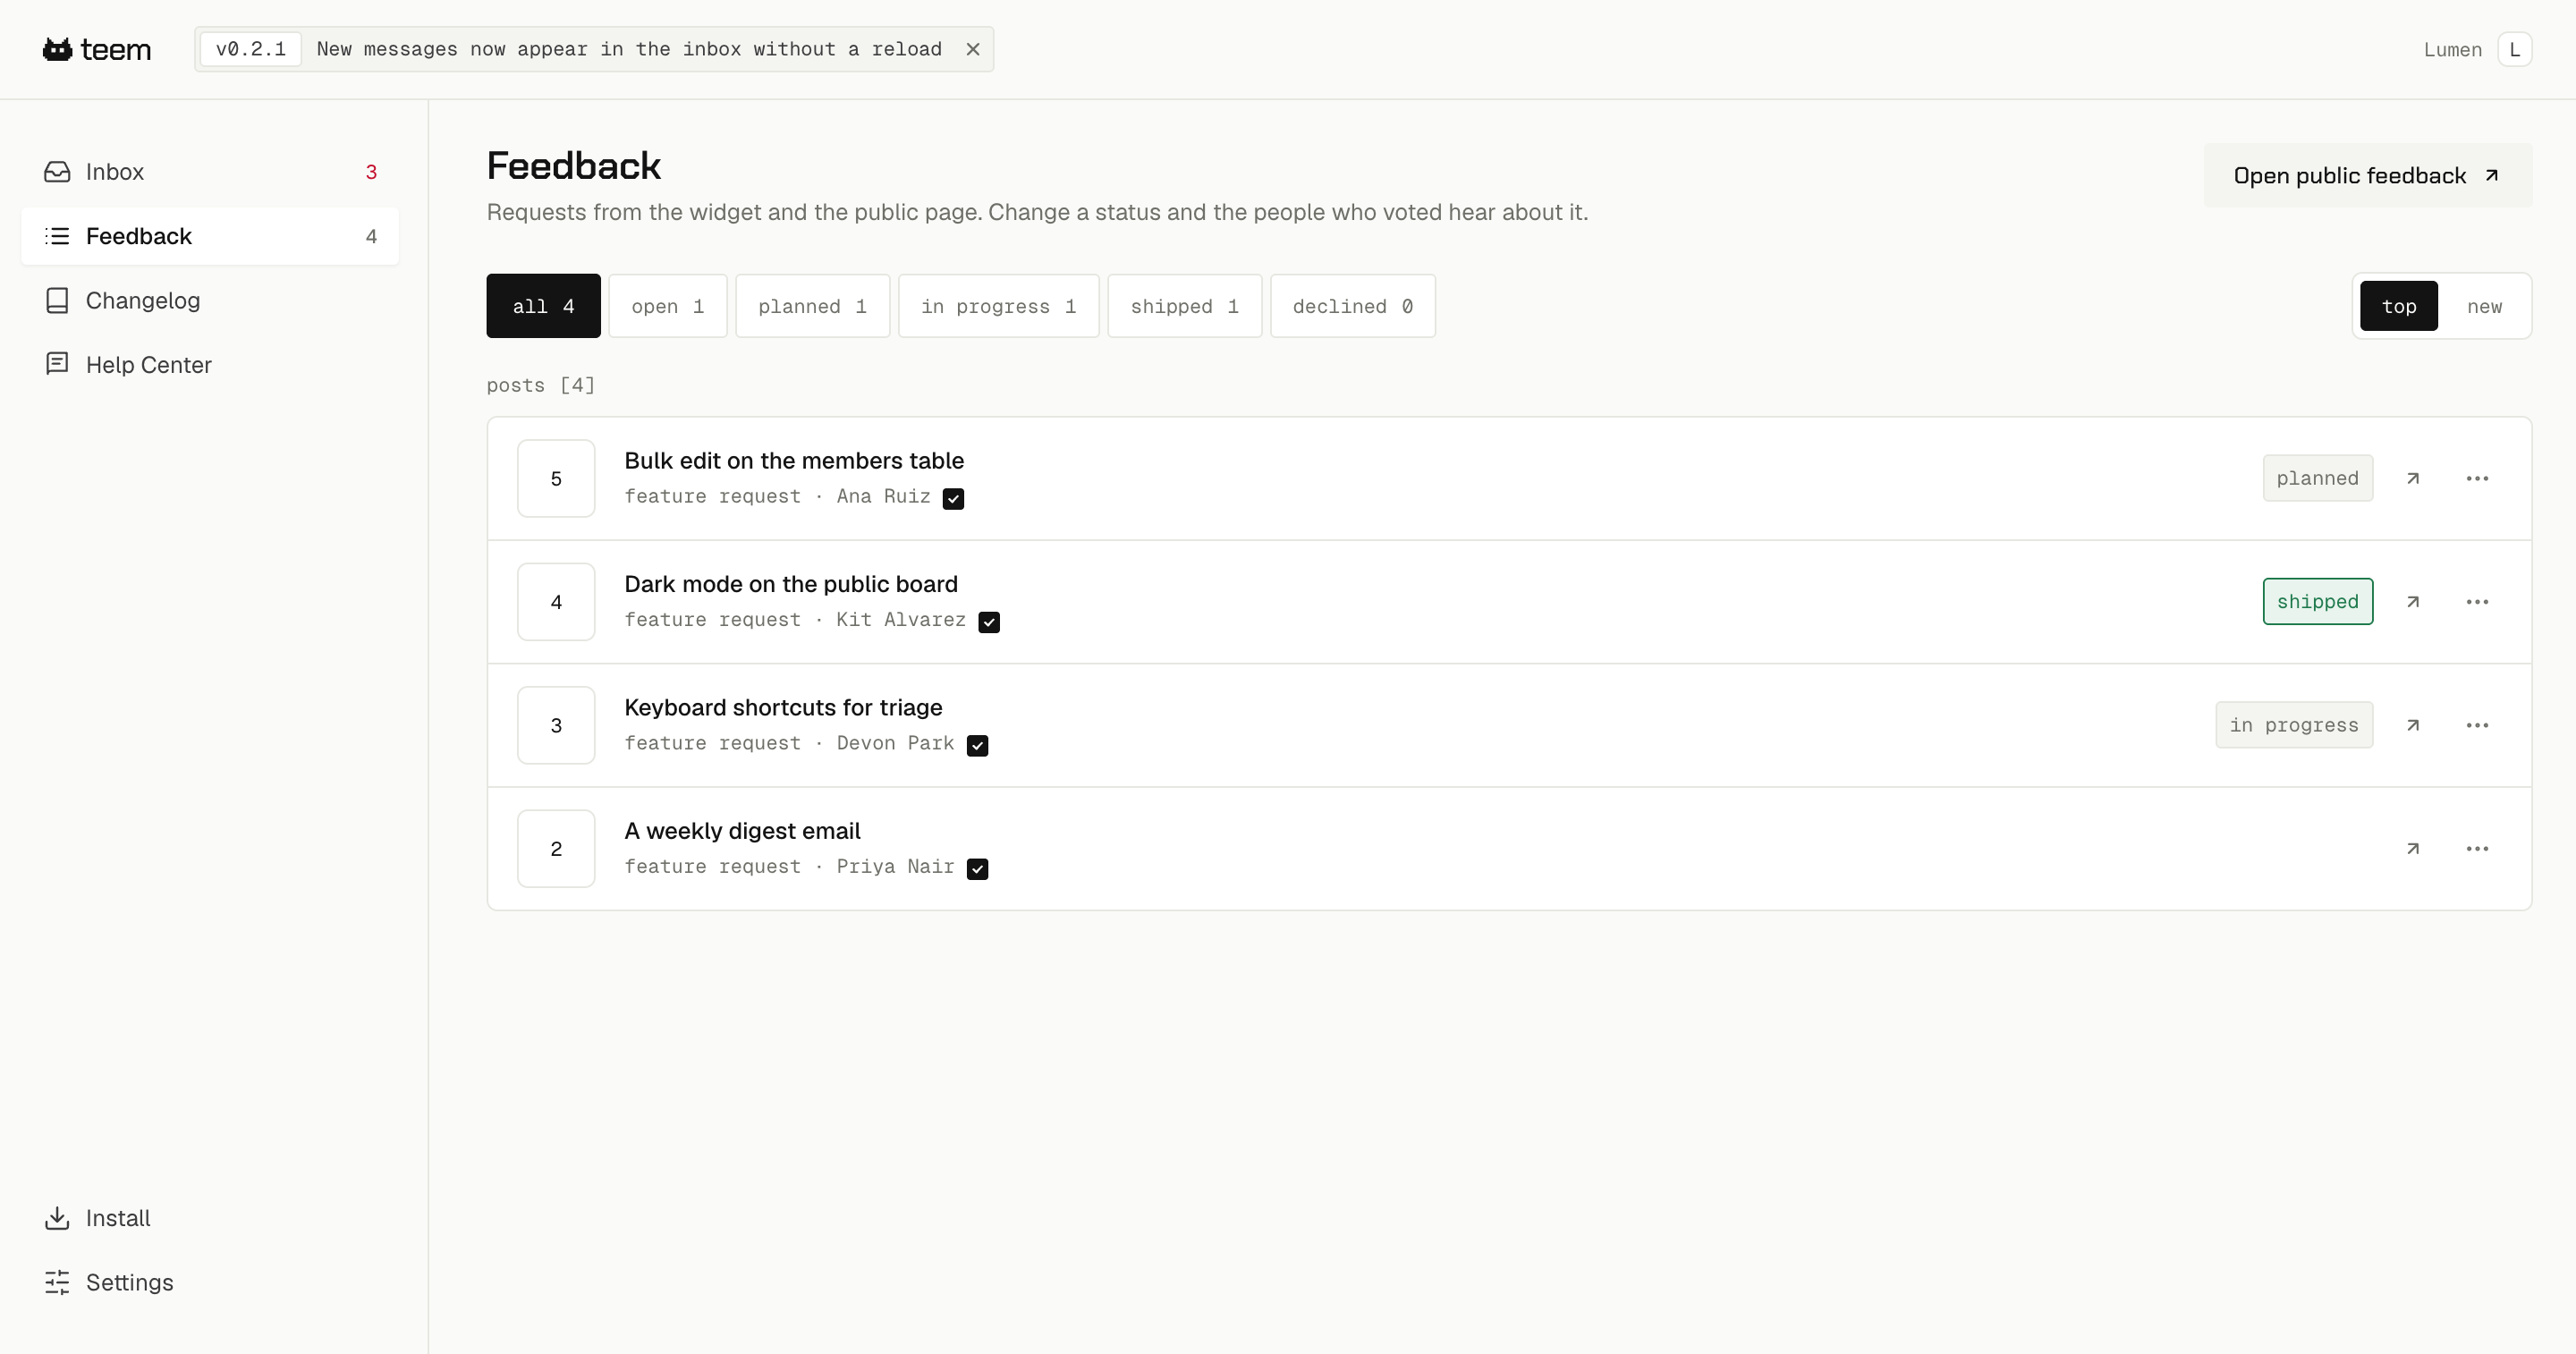2576x1354 pixels.
Task: Open the Dark mode on the public board title
Action: pyautogui.click(x=791, y=584)
